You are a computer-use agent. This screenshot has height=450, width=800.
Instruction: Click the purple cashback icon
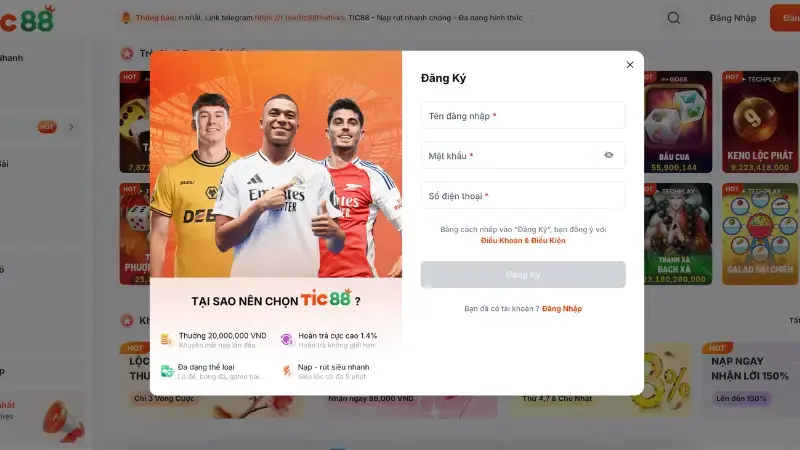(x=287, y=339)
